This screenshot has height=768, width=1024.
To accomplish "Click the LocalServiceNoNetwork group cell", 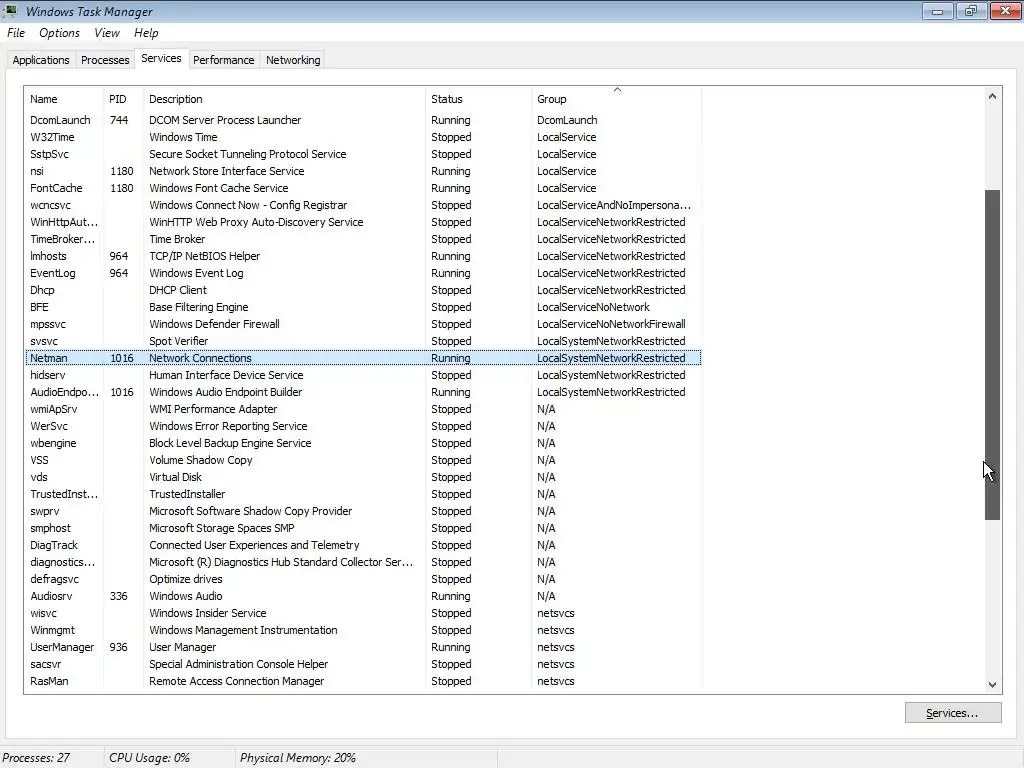I will tap(593, 307).
